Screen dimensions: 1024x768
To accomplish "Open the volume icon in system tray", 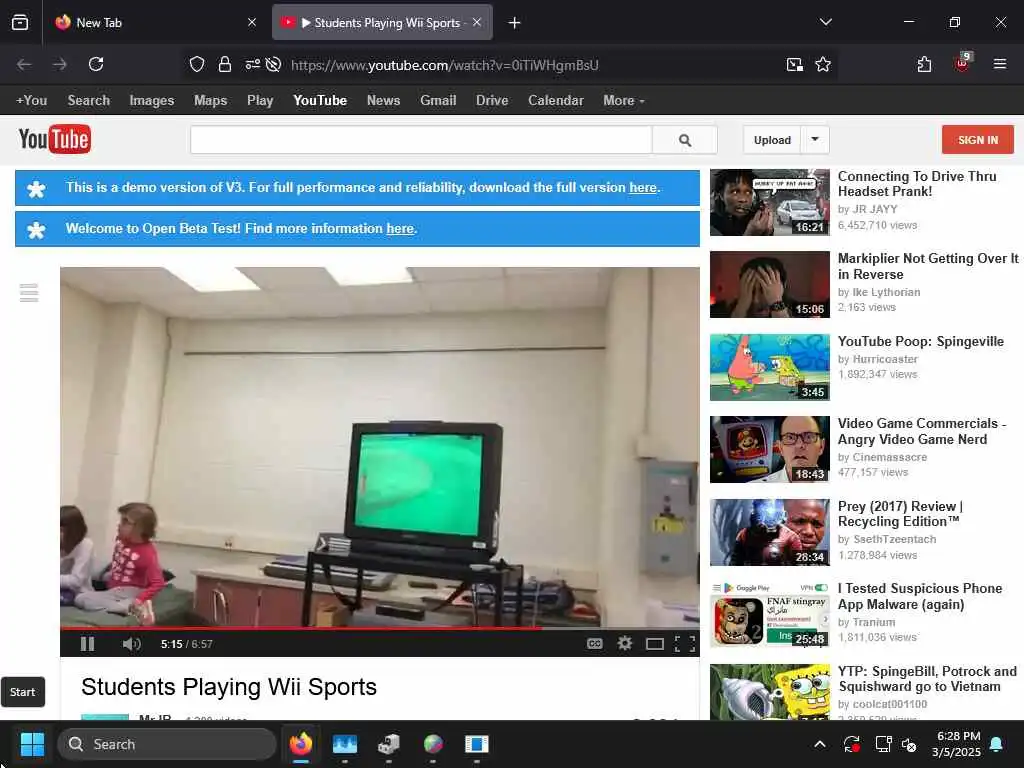I will click(x=909, y=744).
